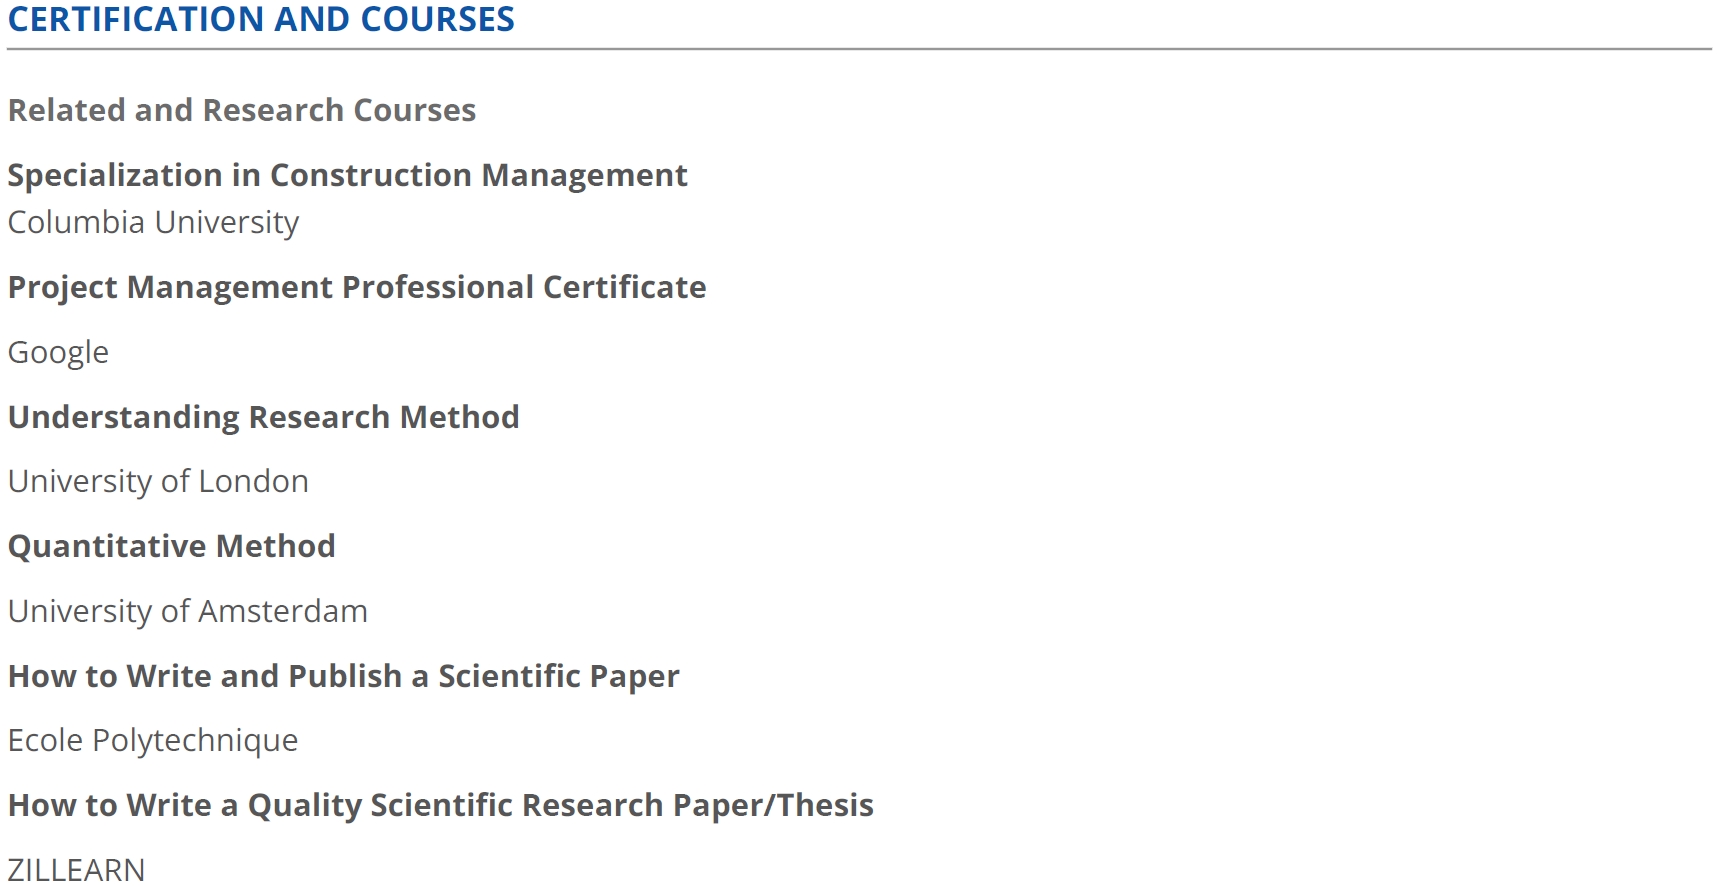Click the word London
Viewport: 1717px width, 886px height.
pyautogui.click(x=254, y=481)
